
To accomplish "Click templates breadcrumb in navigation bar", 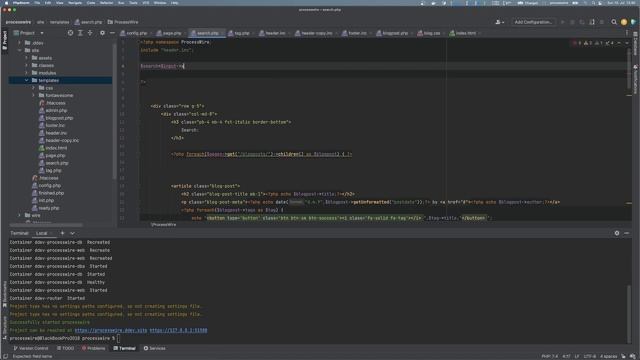I will [60, 22].
